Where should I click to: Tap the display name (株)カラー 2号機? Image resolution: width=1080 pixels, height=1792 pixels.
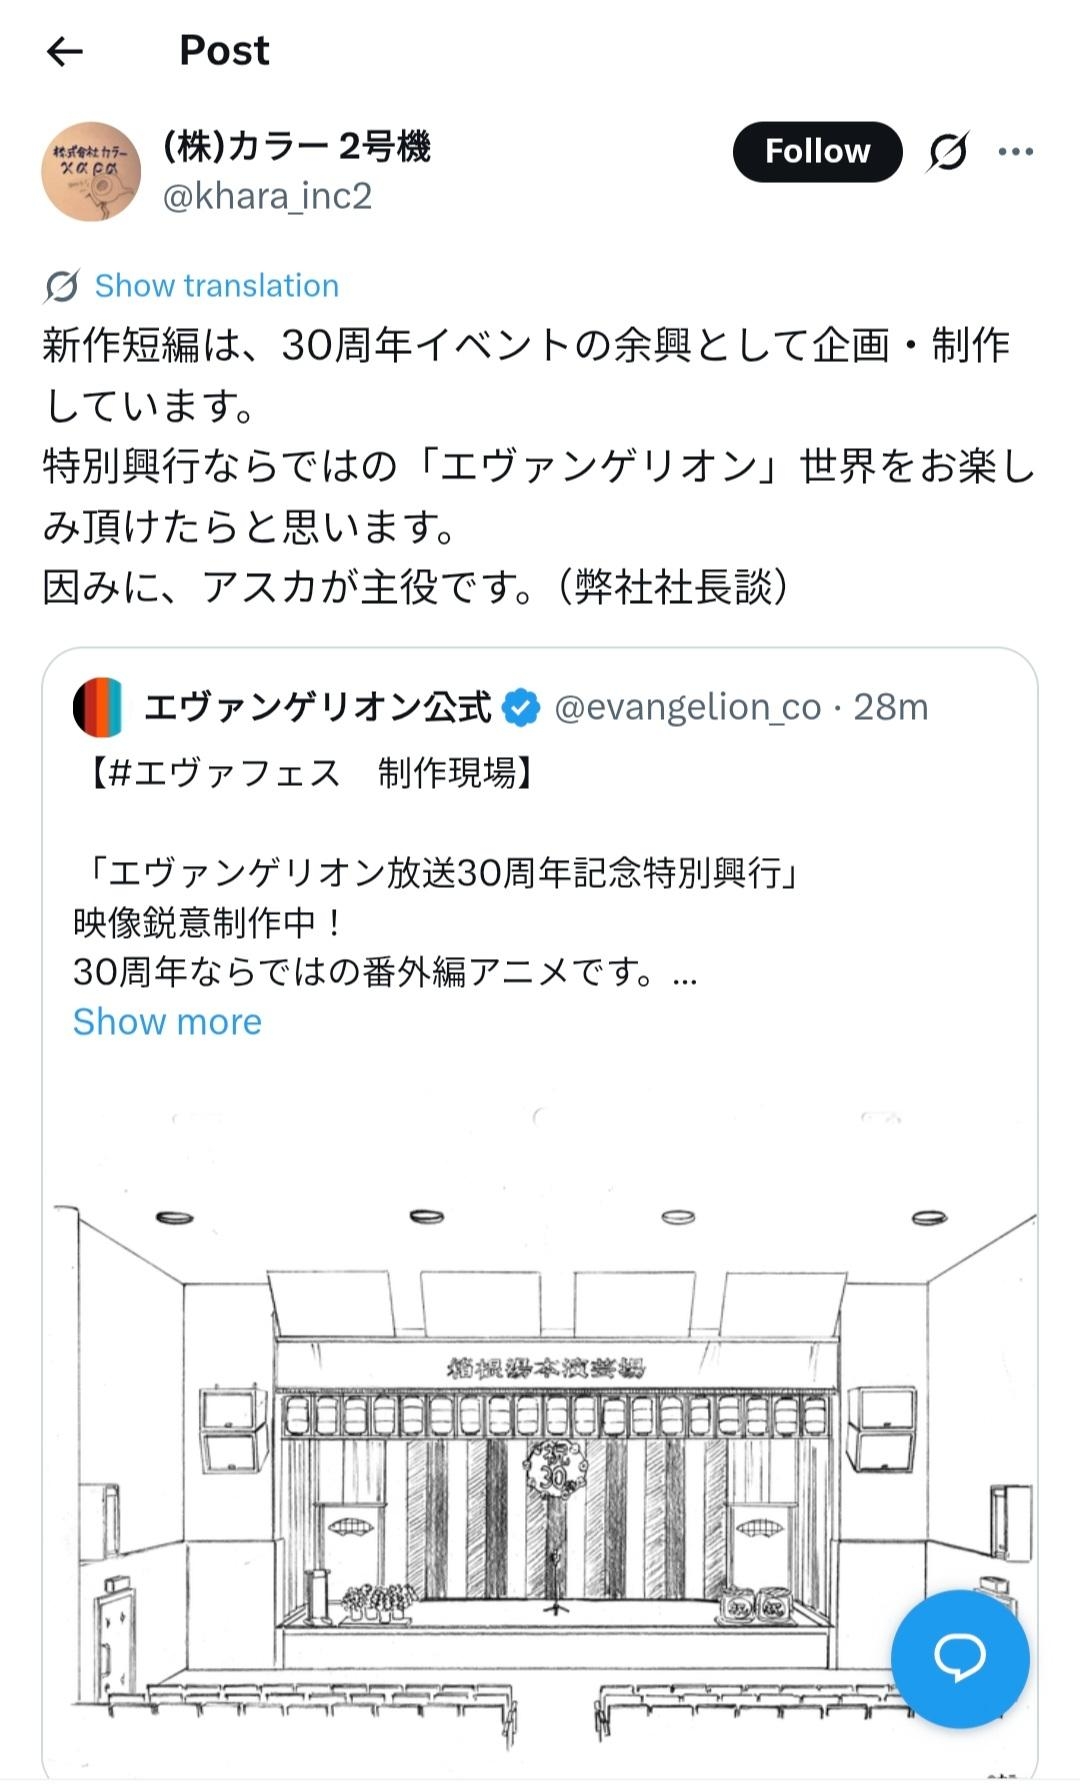(x=296, y=147)
